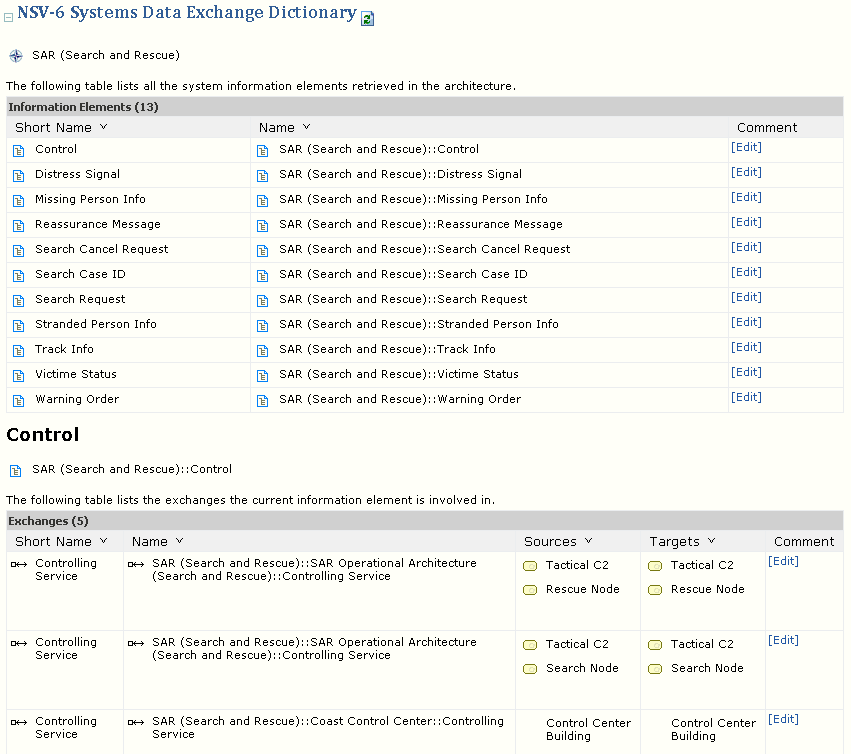Click the yellow Tactical C2 source node icon
This screenshot has height=754, width=851.
[x=530, y=566]
